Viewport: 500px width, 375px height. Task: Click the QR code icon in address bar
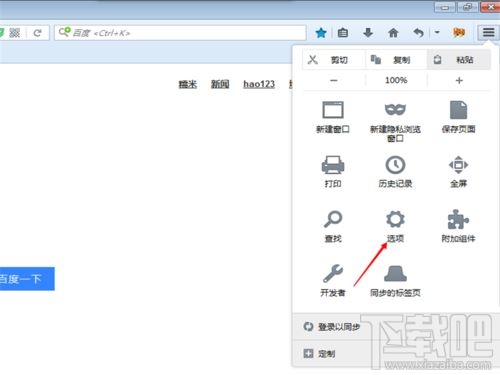tap(14, 33)
